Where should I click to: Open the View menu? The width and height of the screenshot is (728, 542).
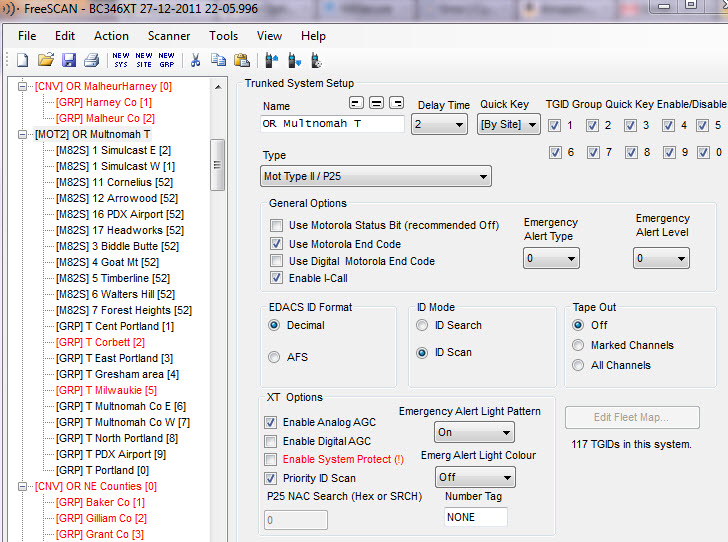click(269, 36)
